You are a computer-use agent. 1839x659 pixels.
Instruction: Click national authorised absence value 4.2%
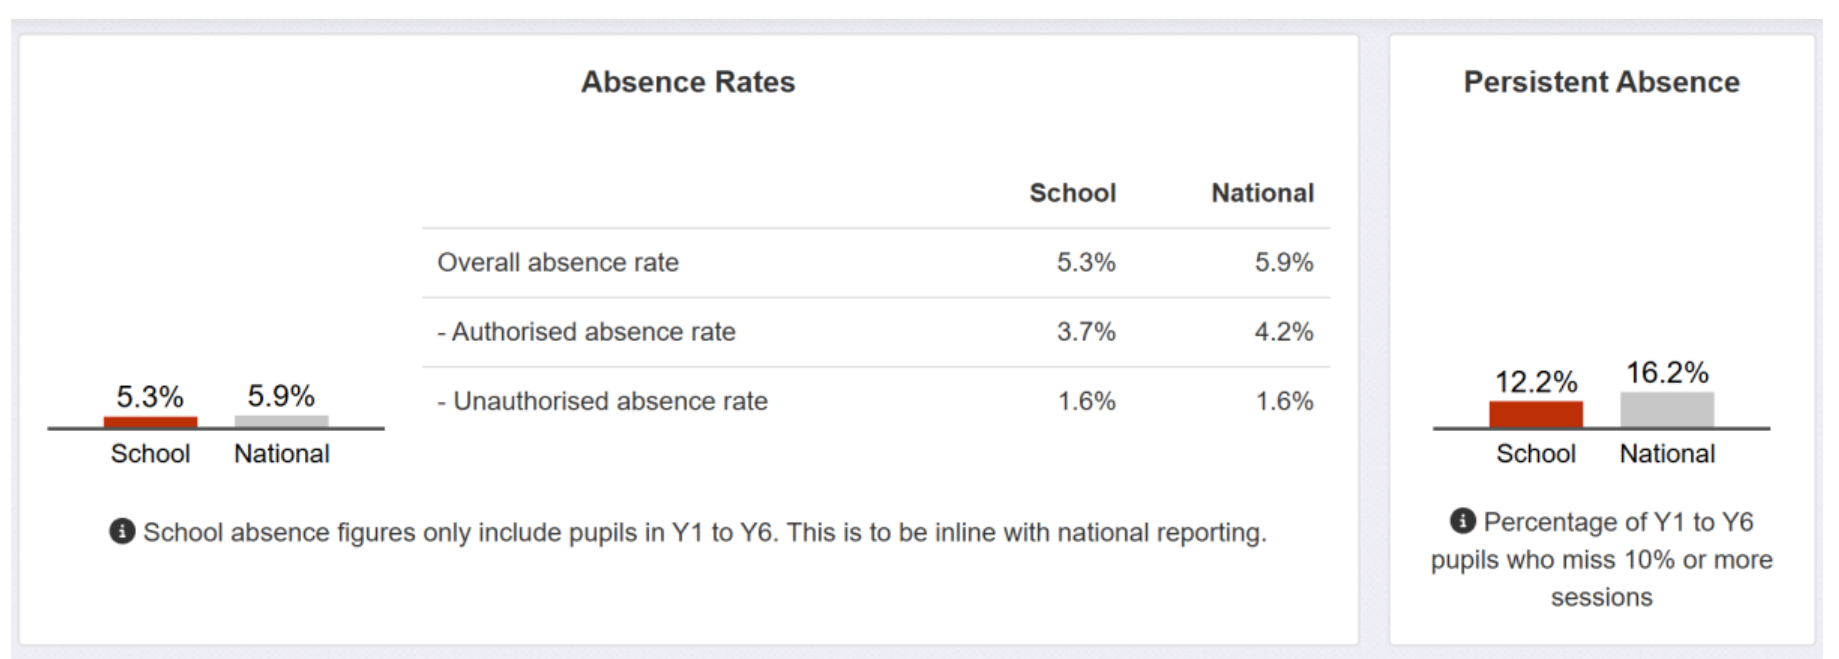(x=1284, y=332)
